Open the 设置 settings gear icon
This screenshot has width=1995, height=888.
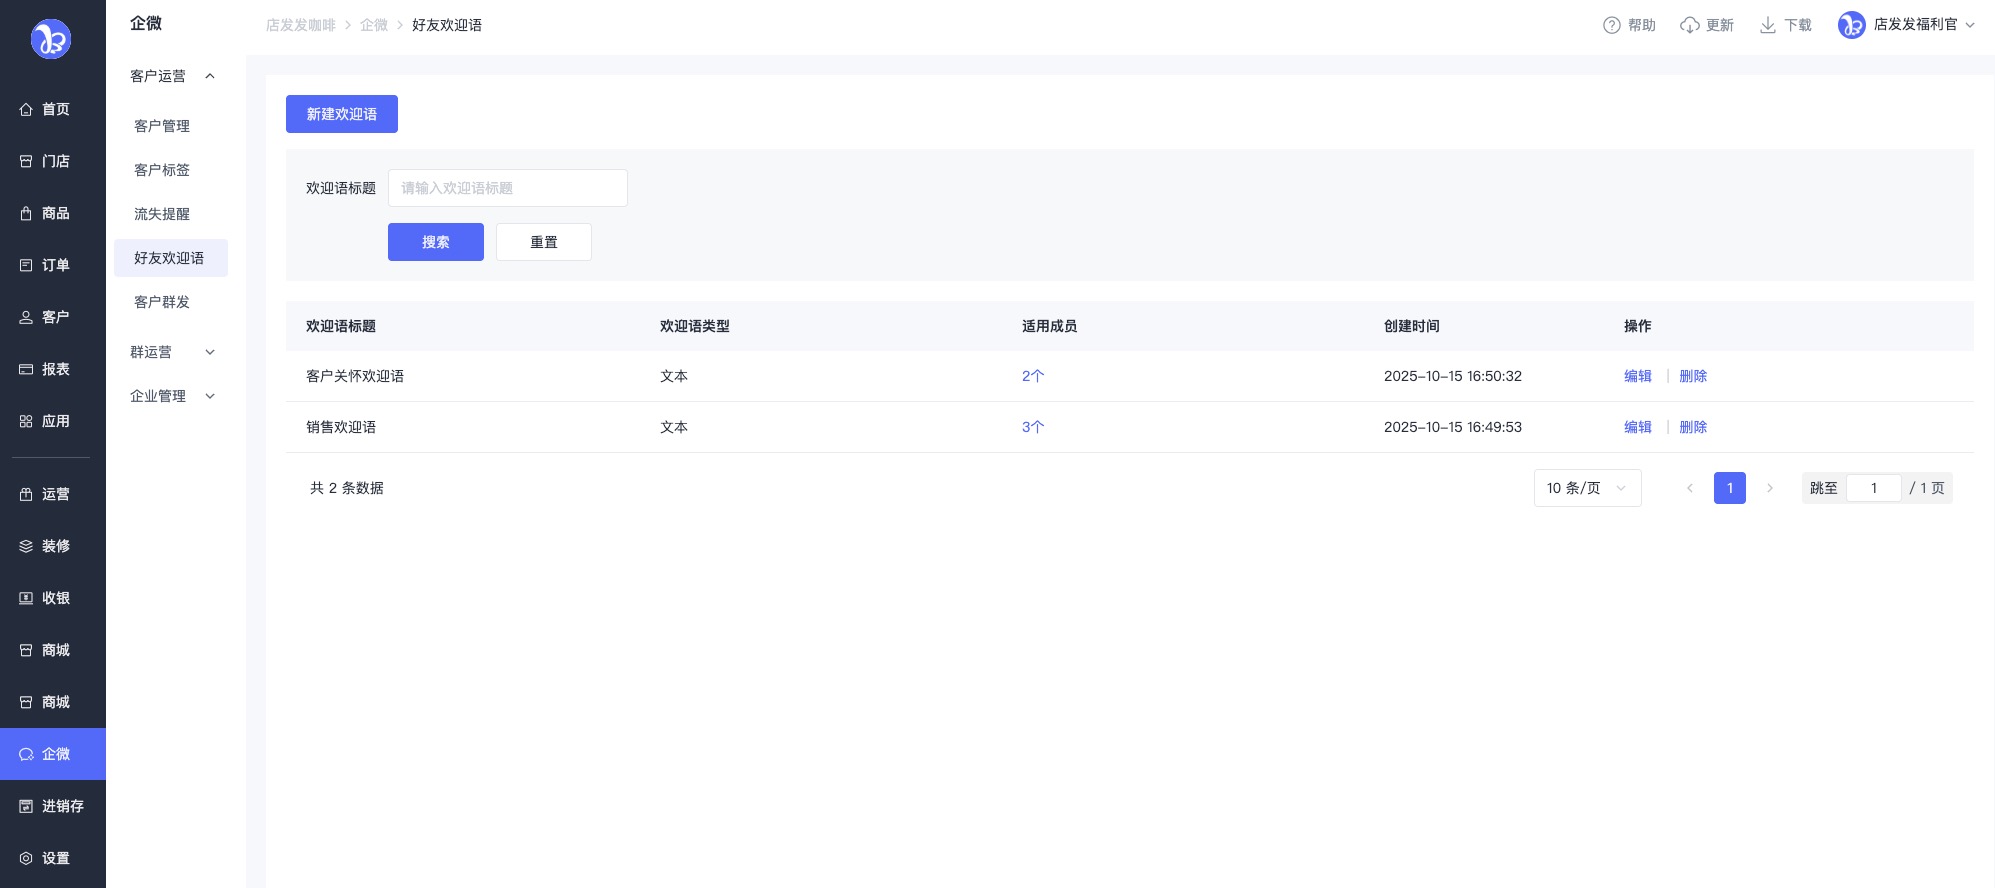26,858
